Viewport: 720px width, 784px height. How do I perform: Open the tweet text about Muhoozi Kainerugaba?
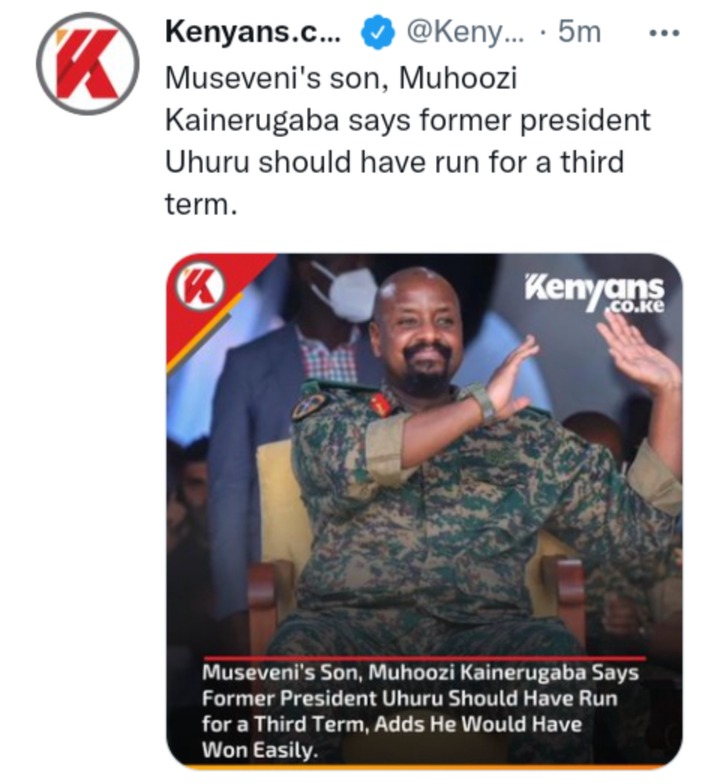(x=408, y=141)
